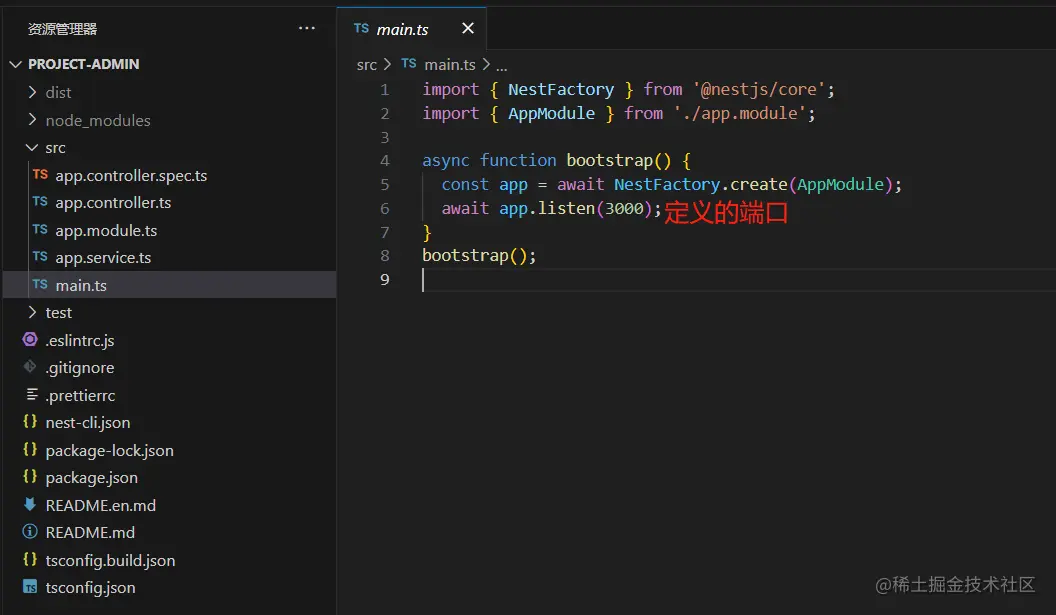Click the braces icon beside nest-cli.json
1056x615 pixels.
coord(30,422)
